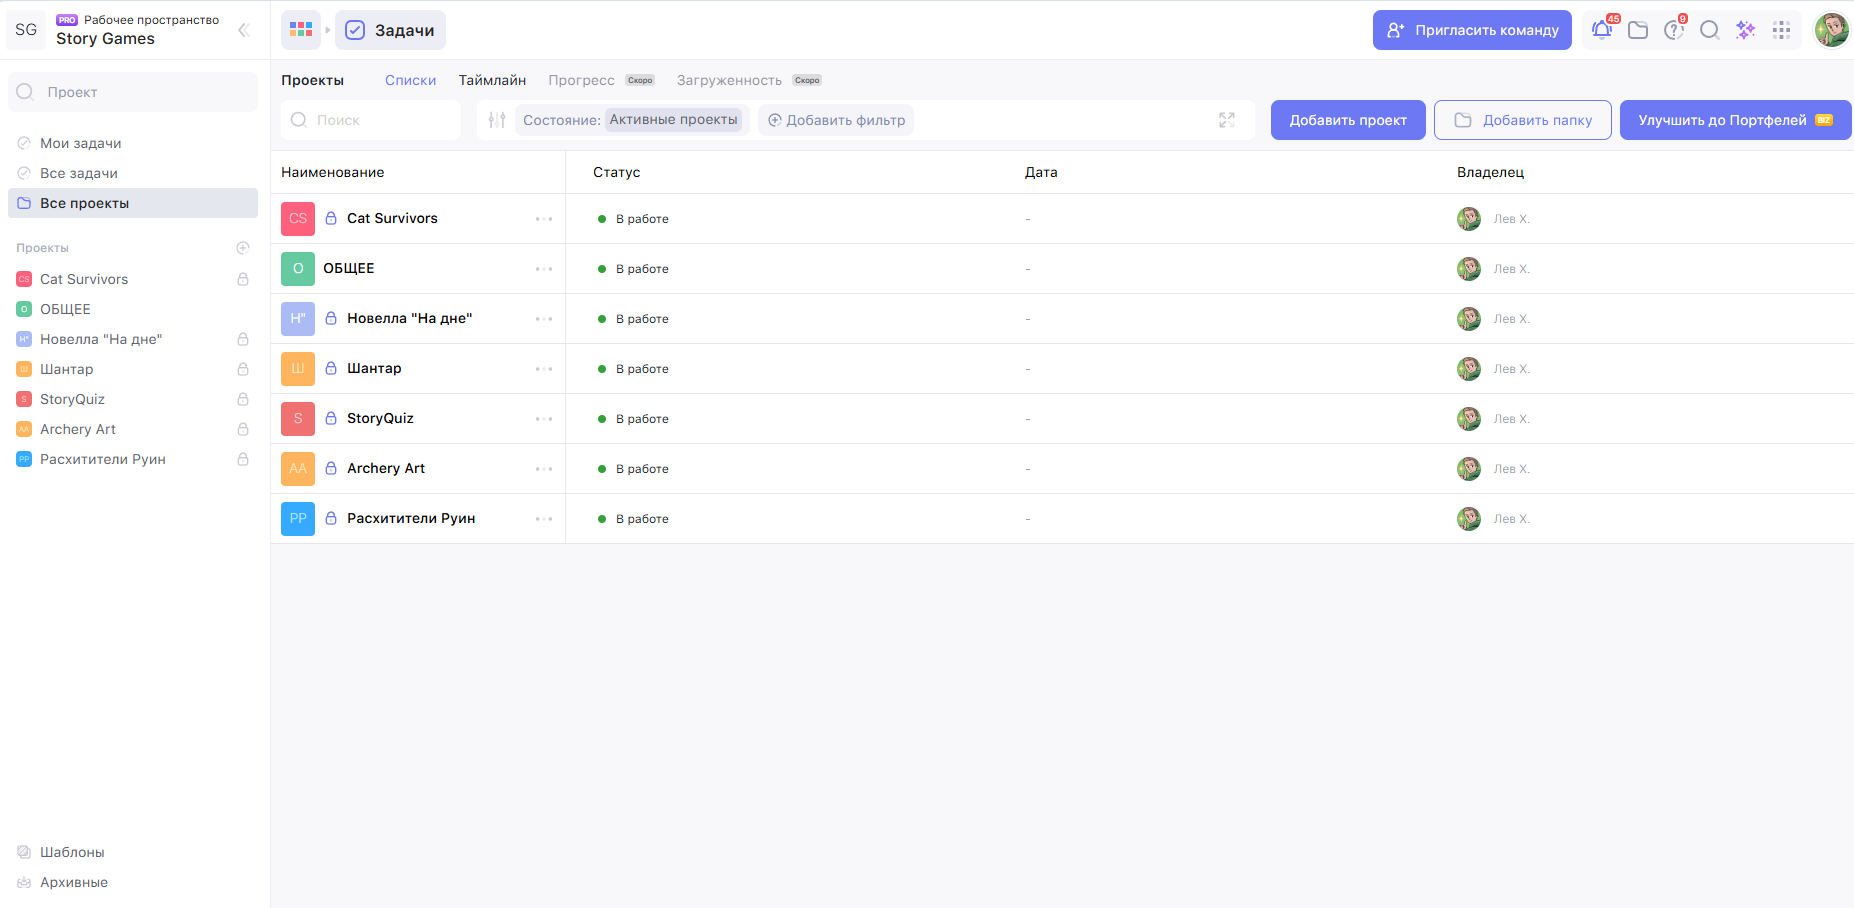
Task: Open the Активные проекты state dropdown
Action: click(673, 120)
